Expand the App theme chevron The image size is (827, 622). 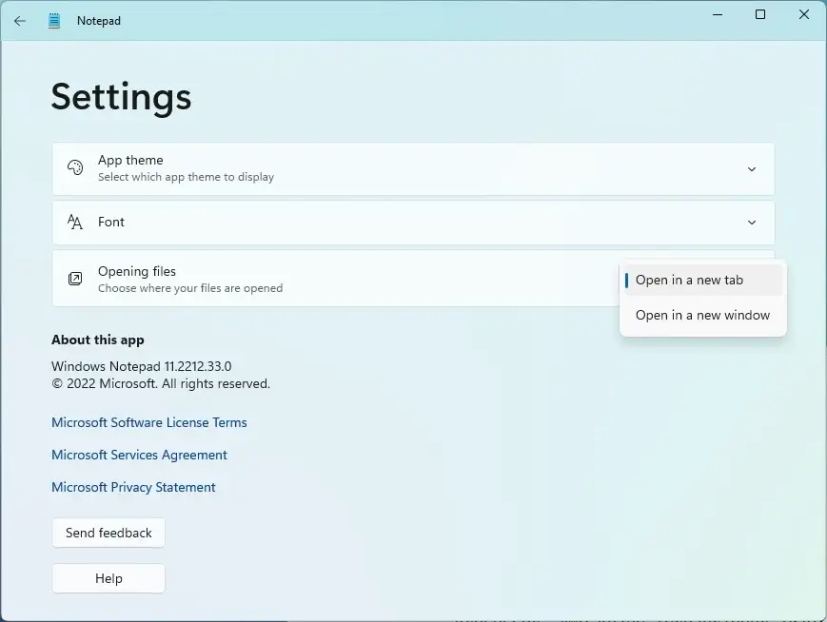coord(752,169)
